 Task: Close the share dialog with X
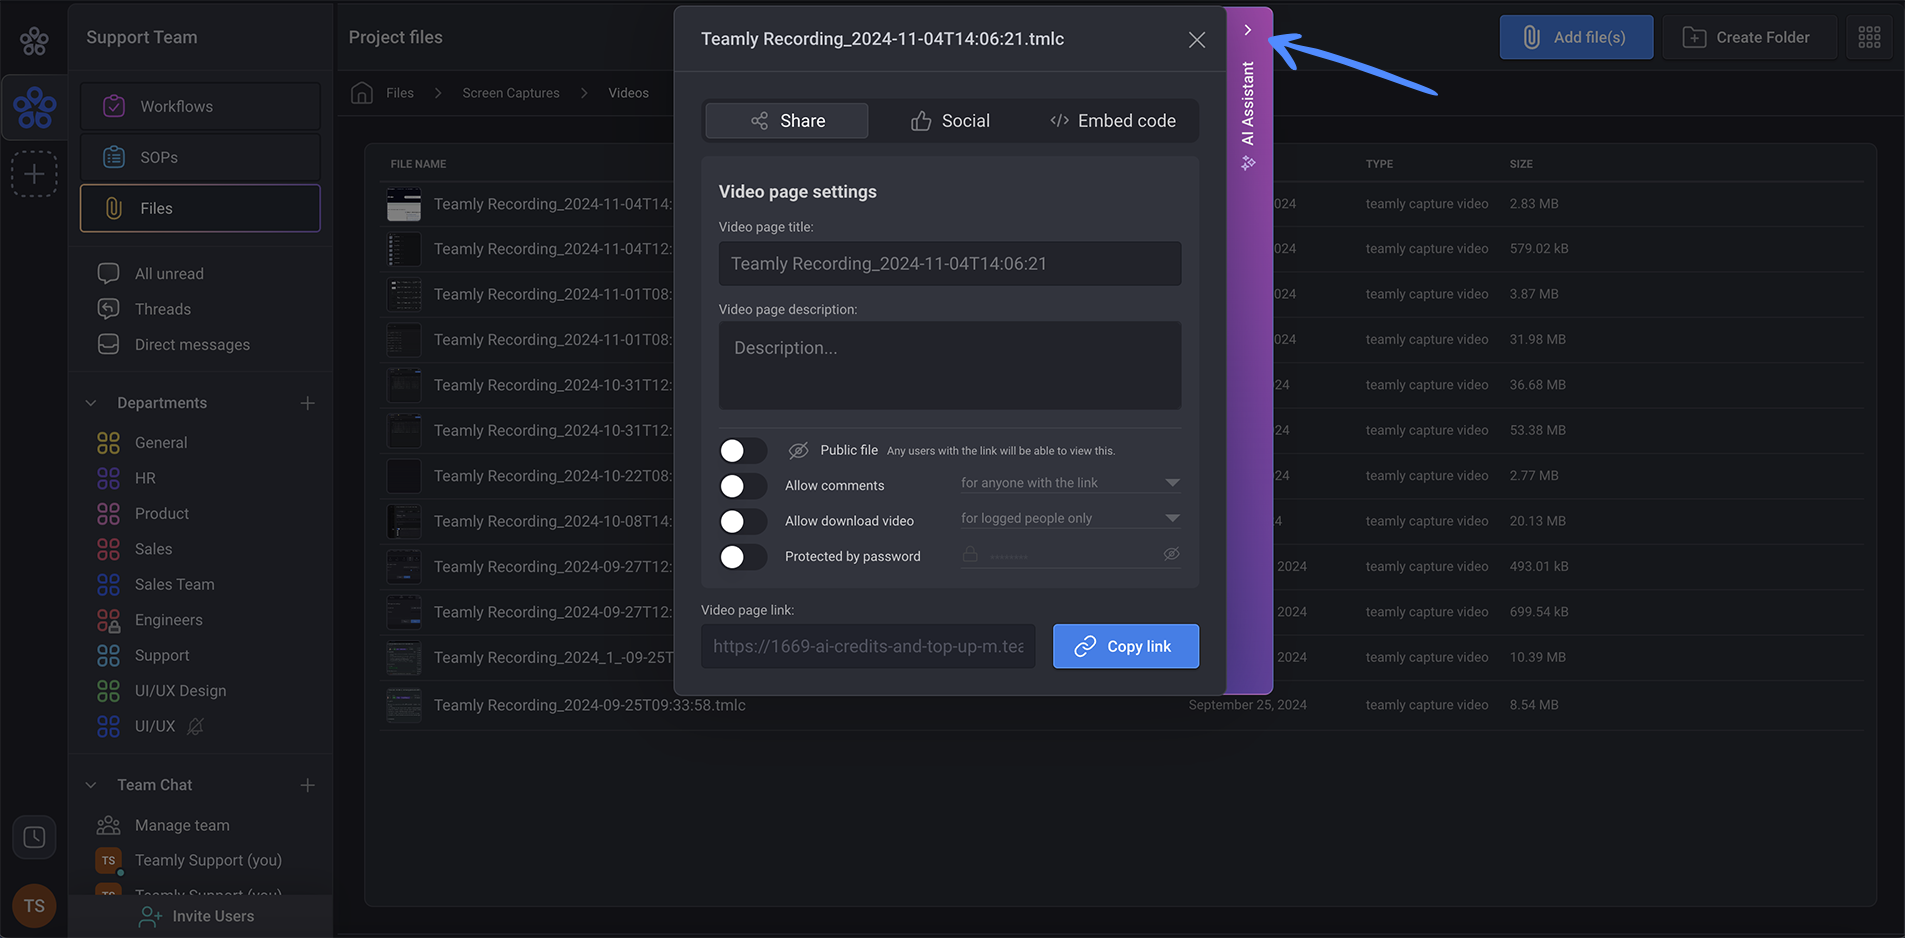point(1197,40)
